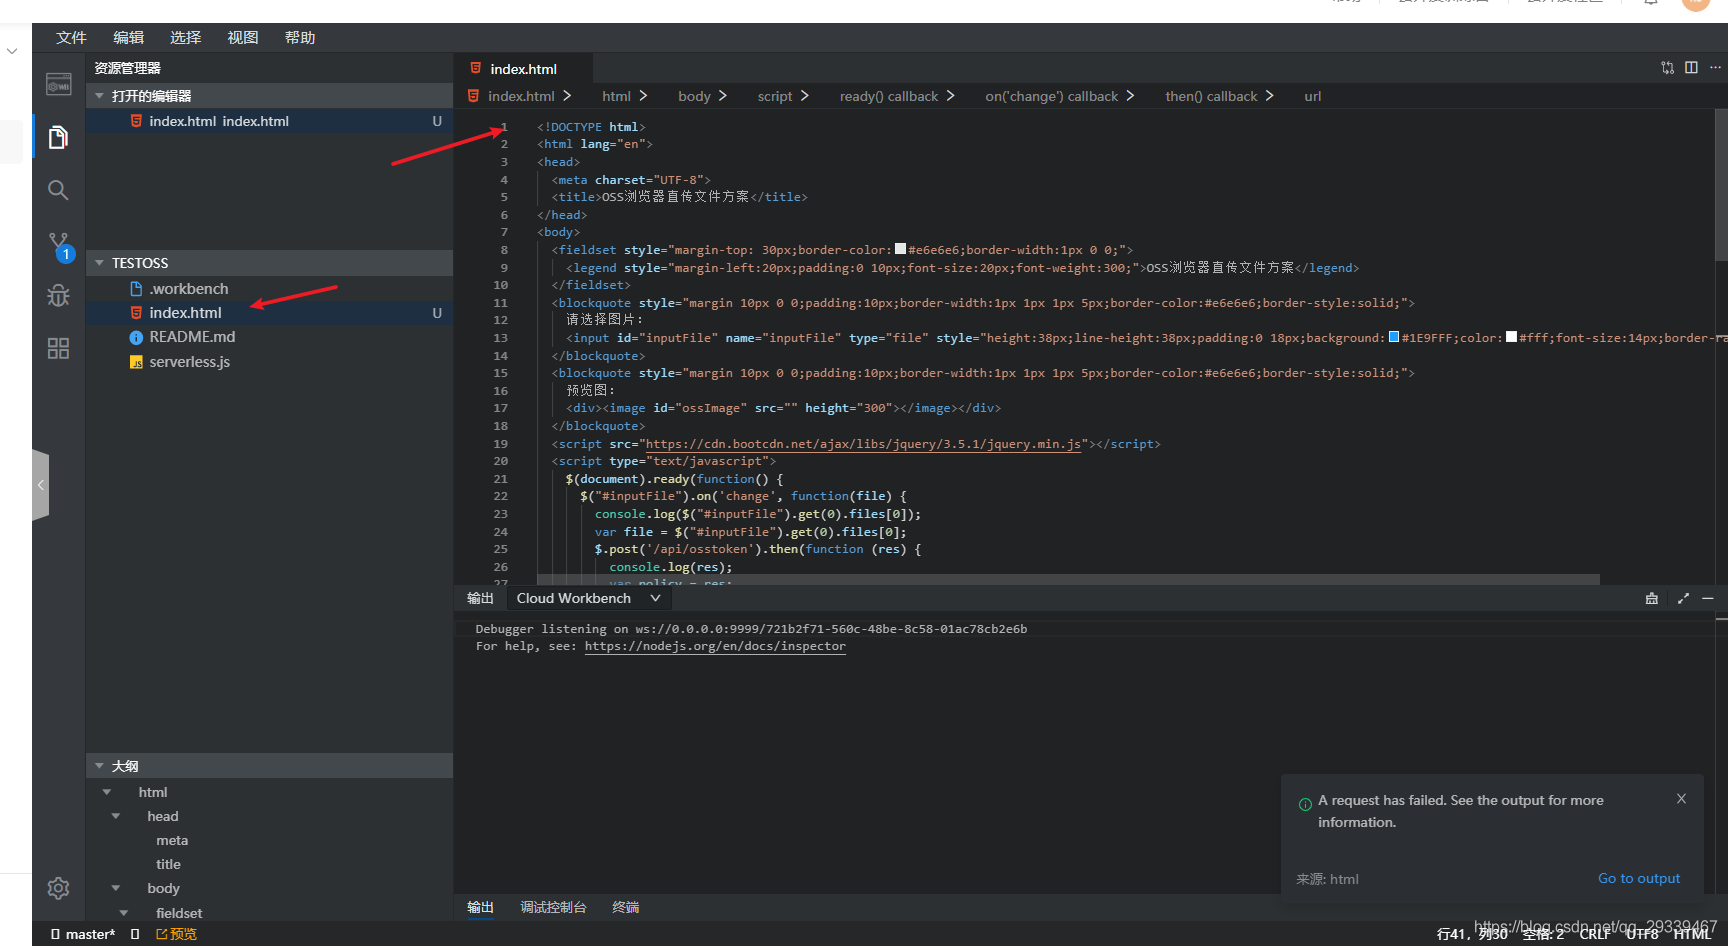Click the HTML language mode indicator
Viewport: 1728px width, 946px height.
pos(1692,934)
